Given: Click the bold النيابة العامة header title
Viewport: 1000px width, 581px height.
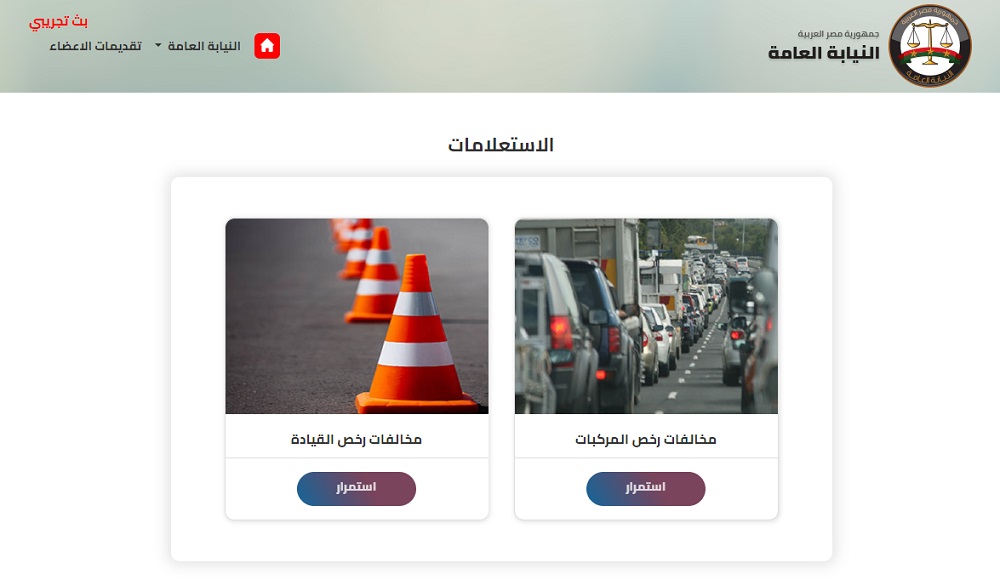Looking at the screenshot, I should tap(823, 52).
